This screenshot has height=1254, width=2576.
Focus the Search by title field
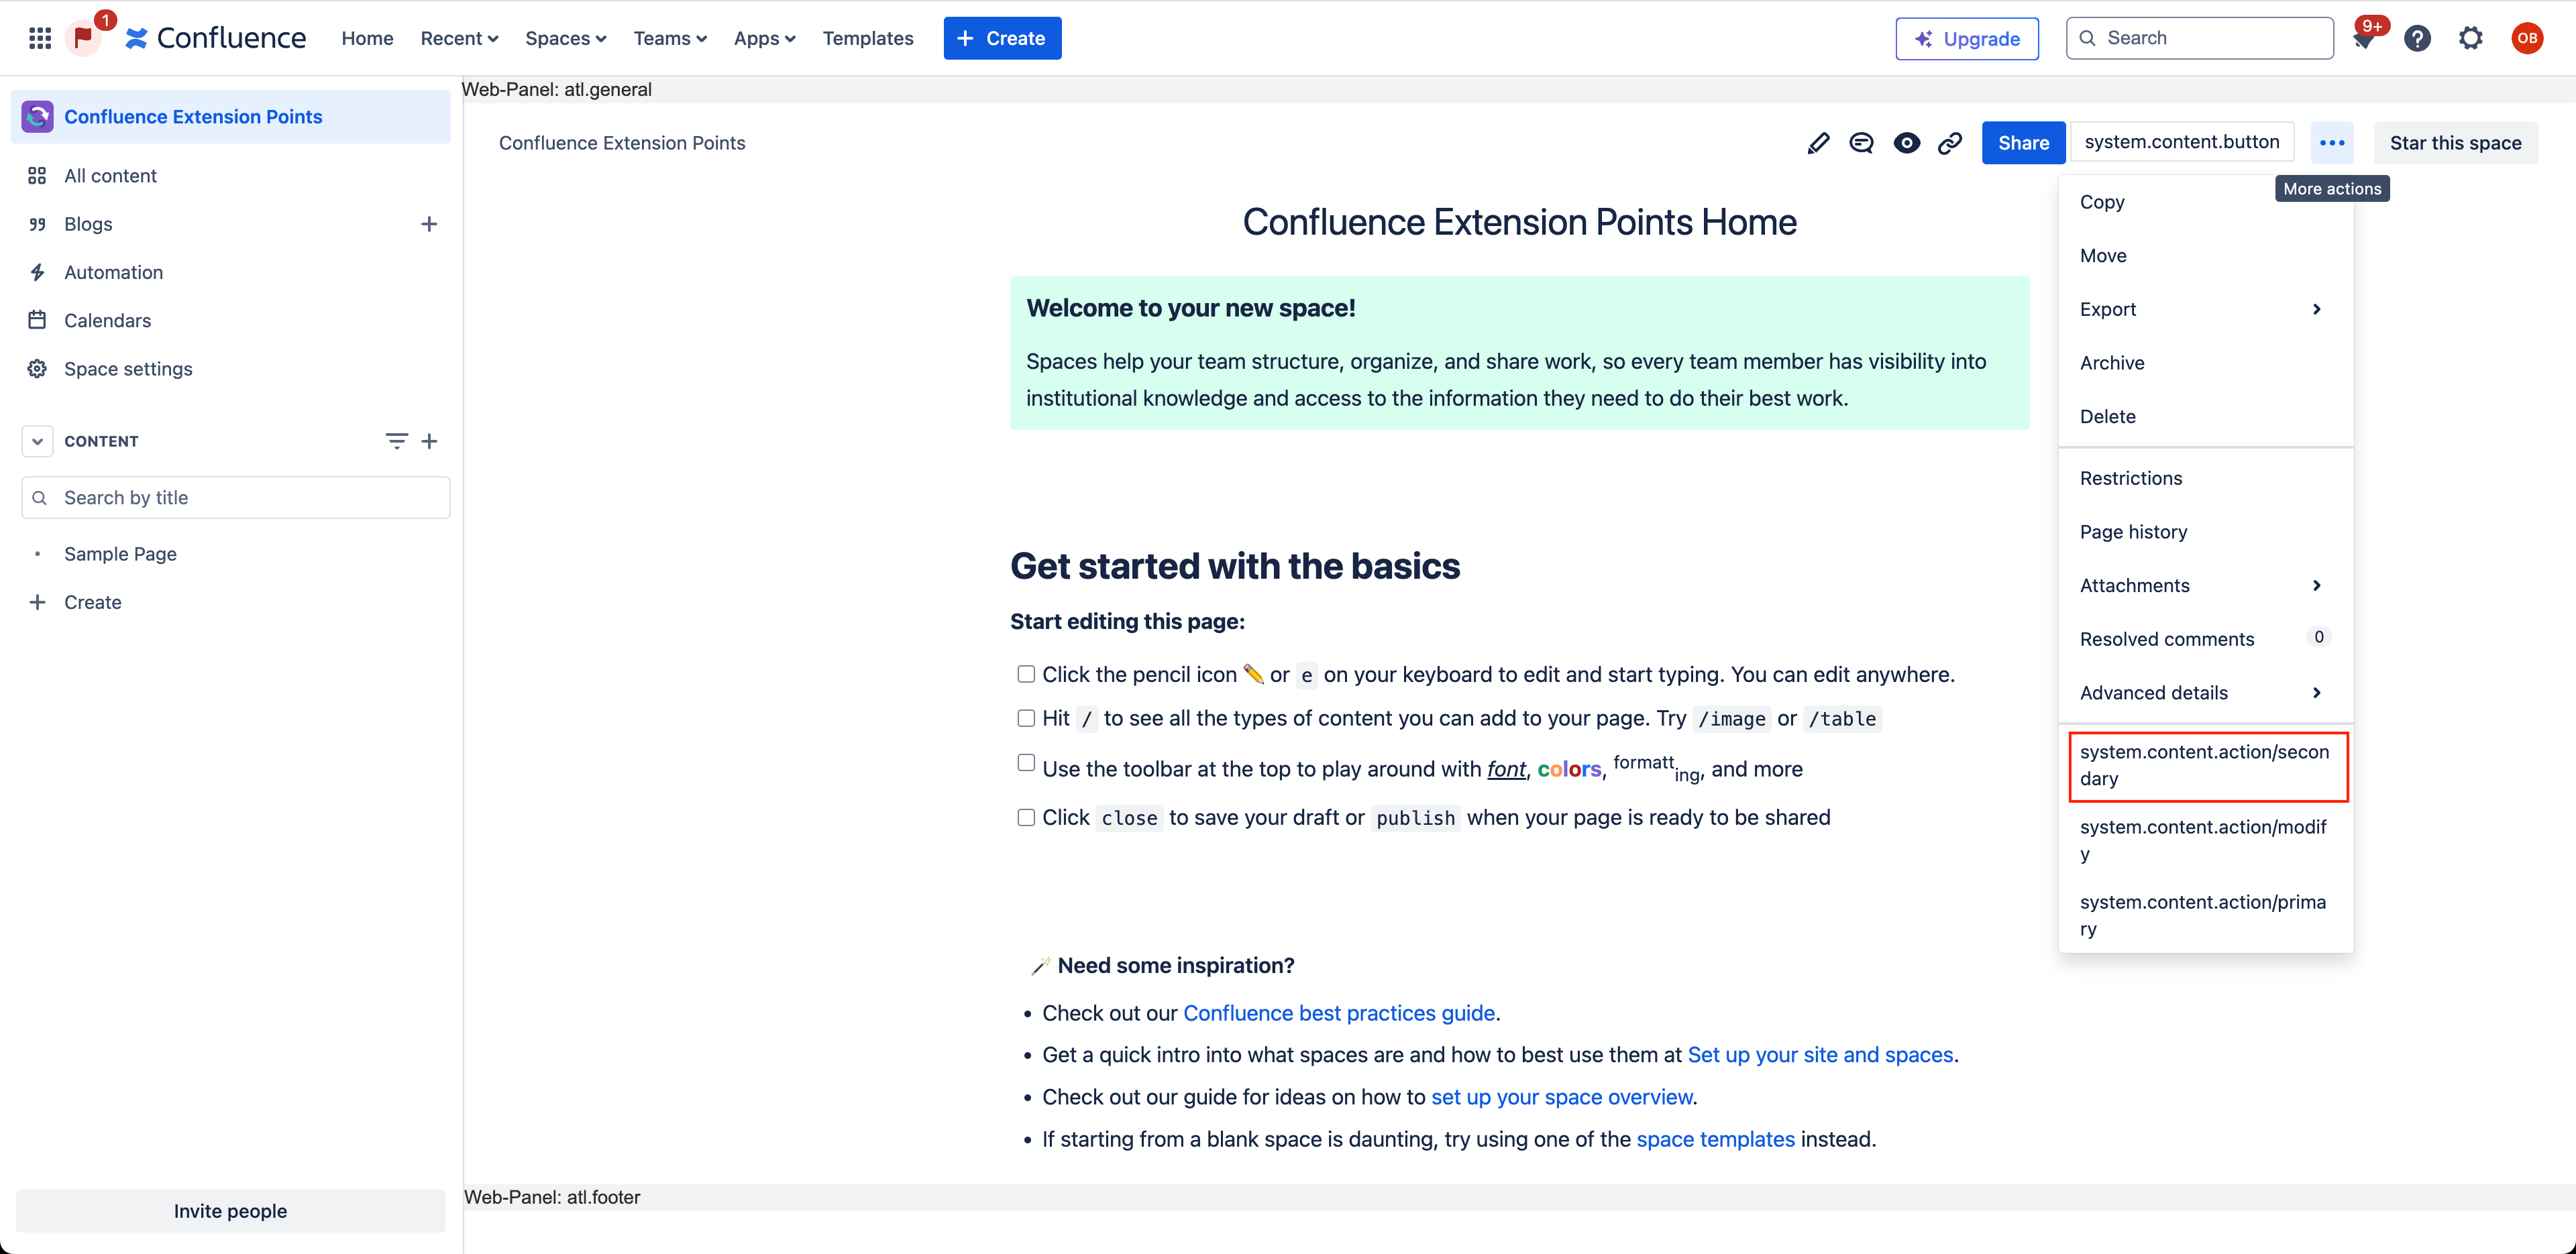tap(236, 497)
